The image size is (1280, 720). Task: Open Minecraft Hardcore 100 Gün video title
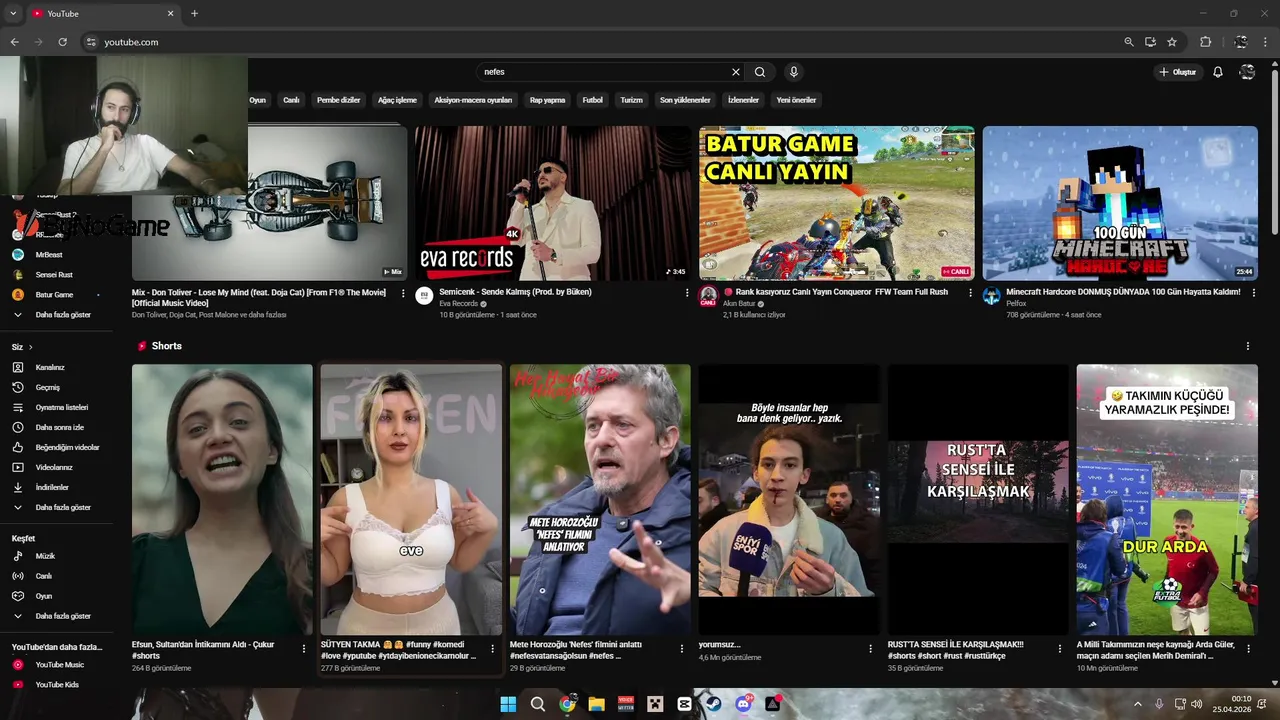(x=1123, y=292)
